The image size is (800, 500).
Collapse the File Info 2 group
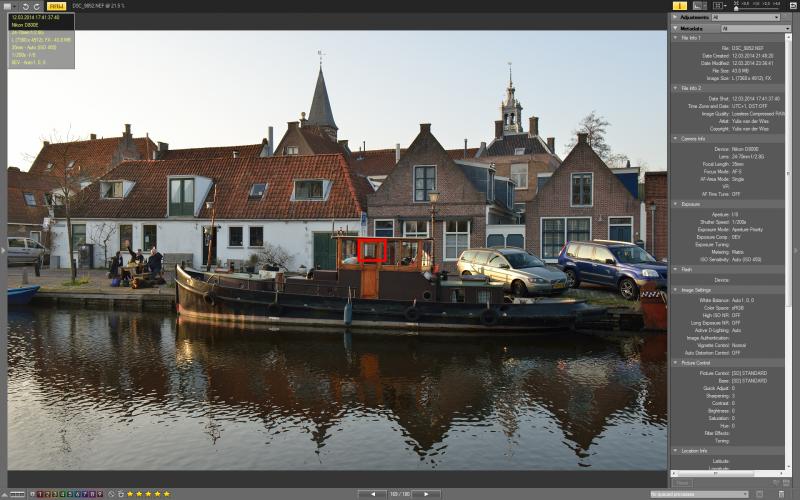click(x=676, y=88)
